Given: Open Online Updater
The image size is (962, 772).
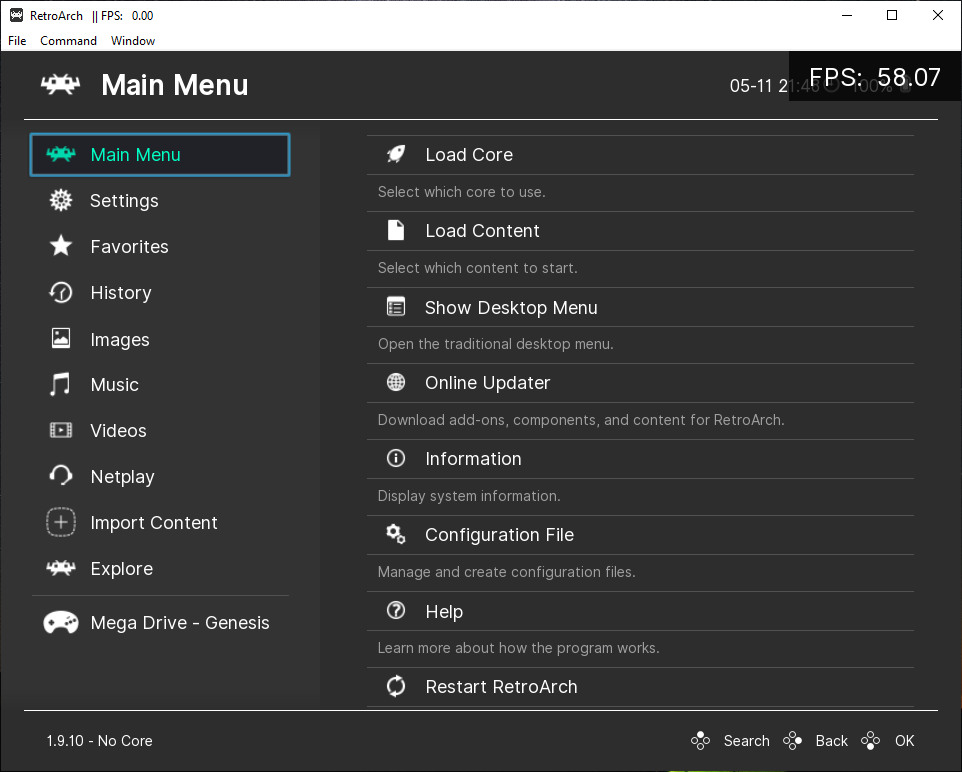Looking at the screenshot, I should point(641,383).
